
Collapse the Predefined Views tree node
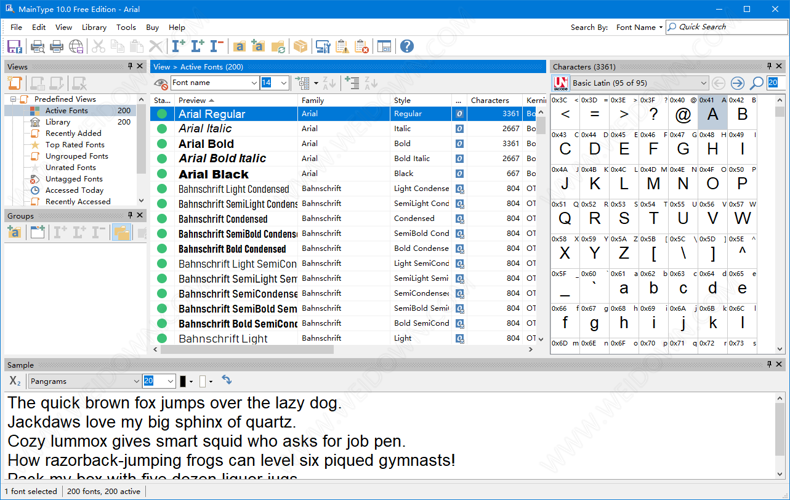pyautogui.click(x=13, y=99)
